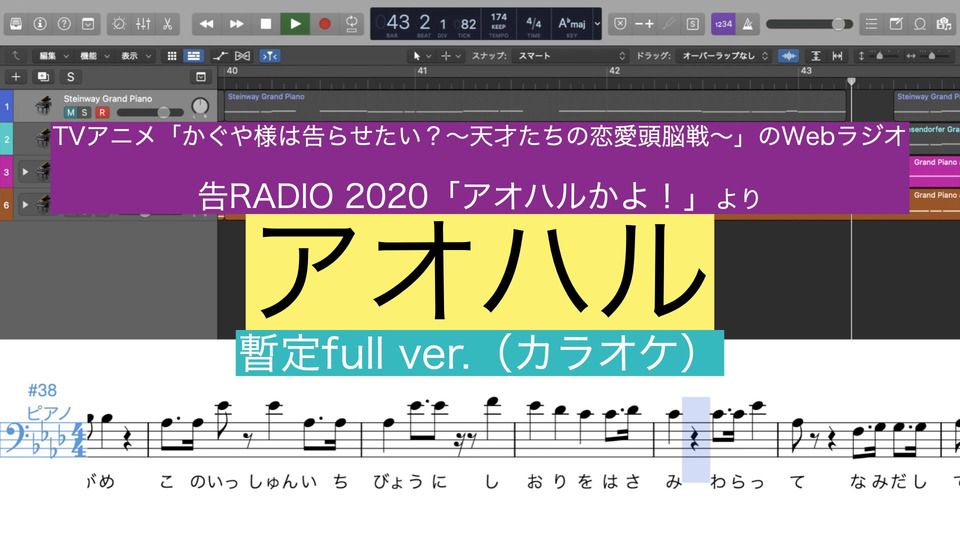Image resolution: width=960 pixels, height=540 pixels.
Task: Click the green Play button
Action: tap(295, 24)
